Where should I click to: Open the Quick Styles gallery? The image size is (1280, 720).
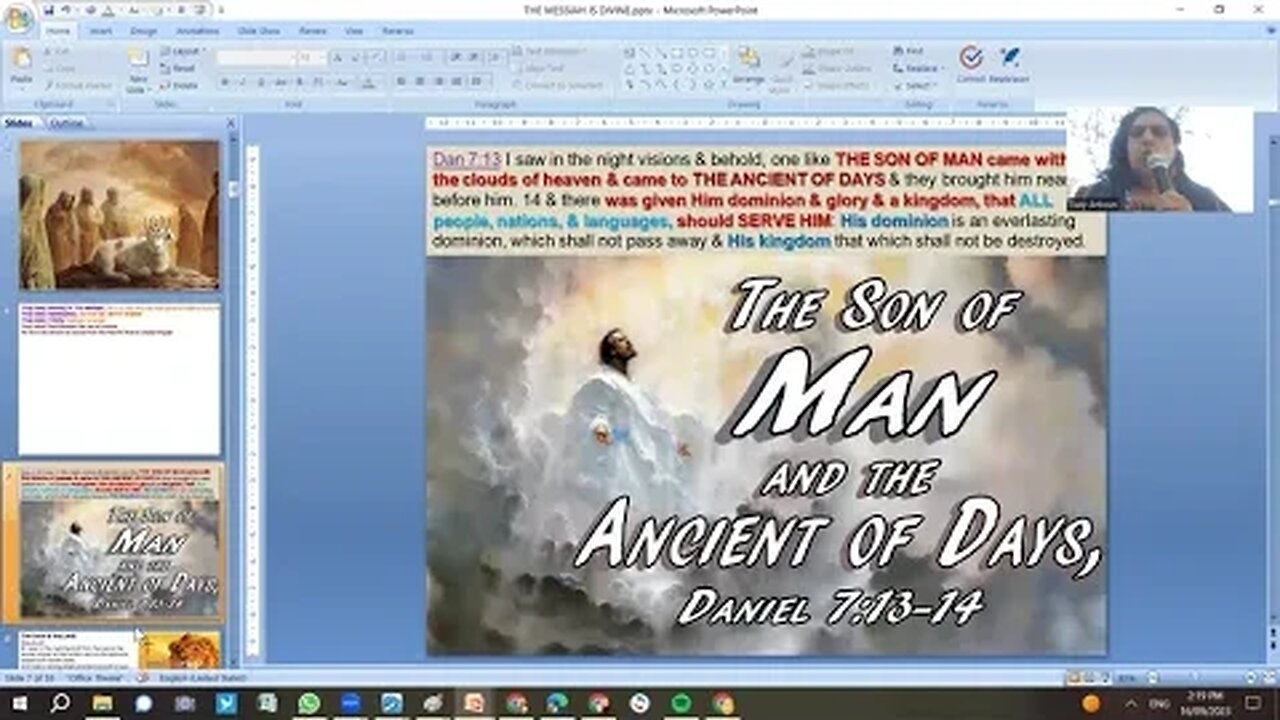(782, 68)
